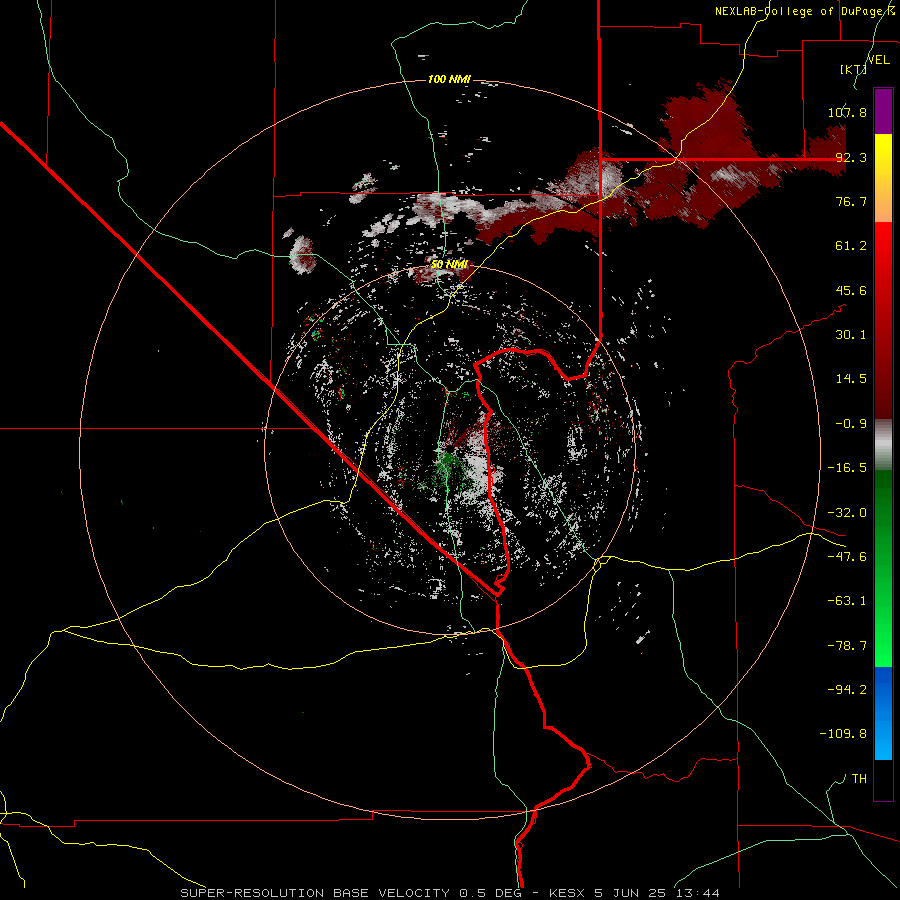Select the -16.5 scale value

[847, 468]
